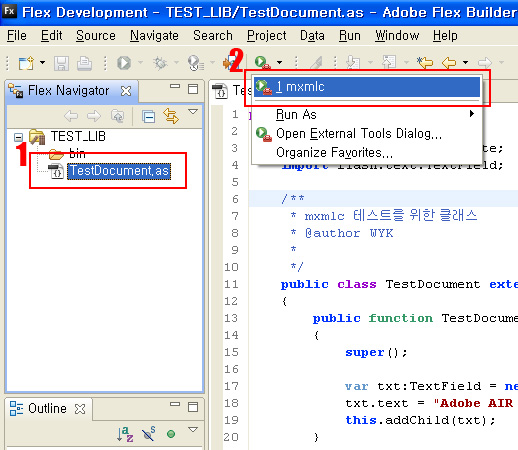
Task: Click the Navigator Back arrow icon
Action: pyautogui.click(x=71, y=116)
